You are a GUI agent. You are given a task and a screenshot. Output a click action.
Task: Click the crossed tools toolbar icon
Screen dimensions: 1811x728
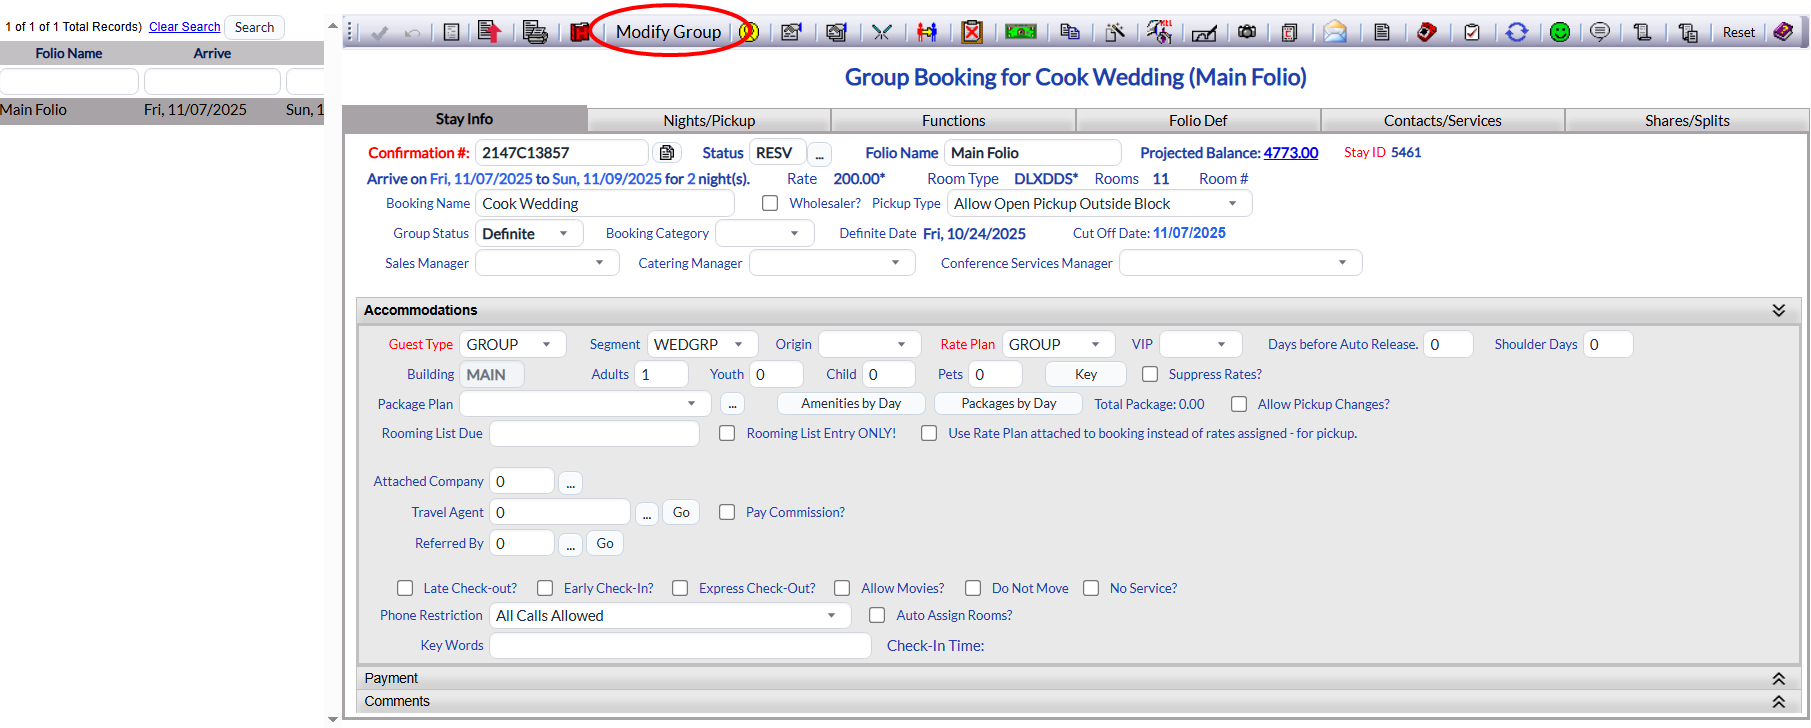(881, 32)
